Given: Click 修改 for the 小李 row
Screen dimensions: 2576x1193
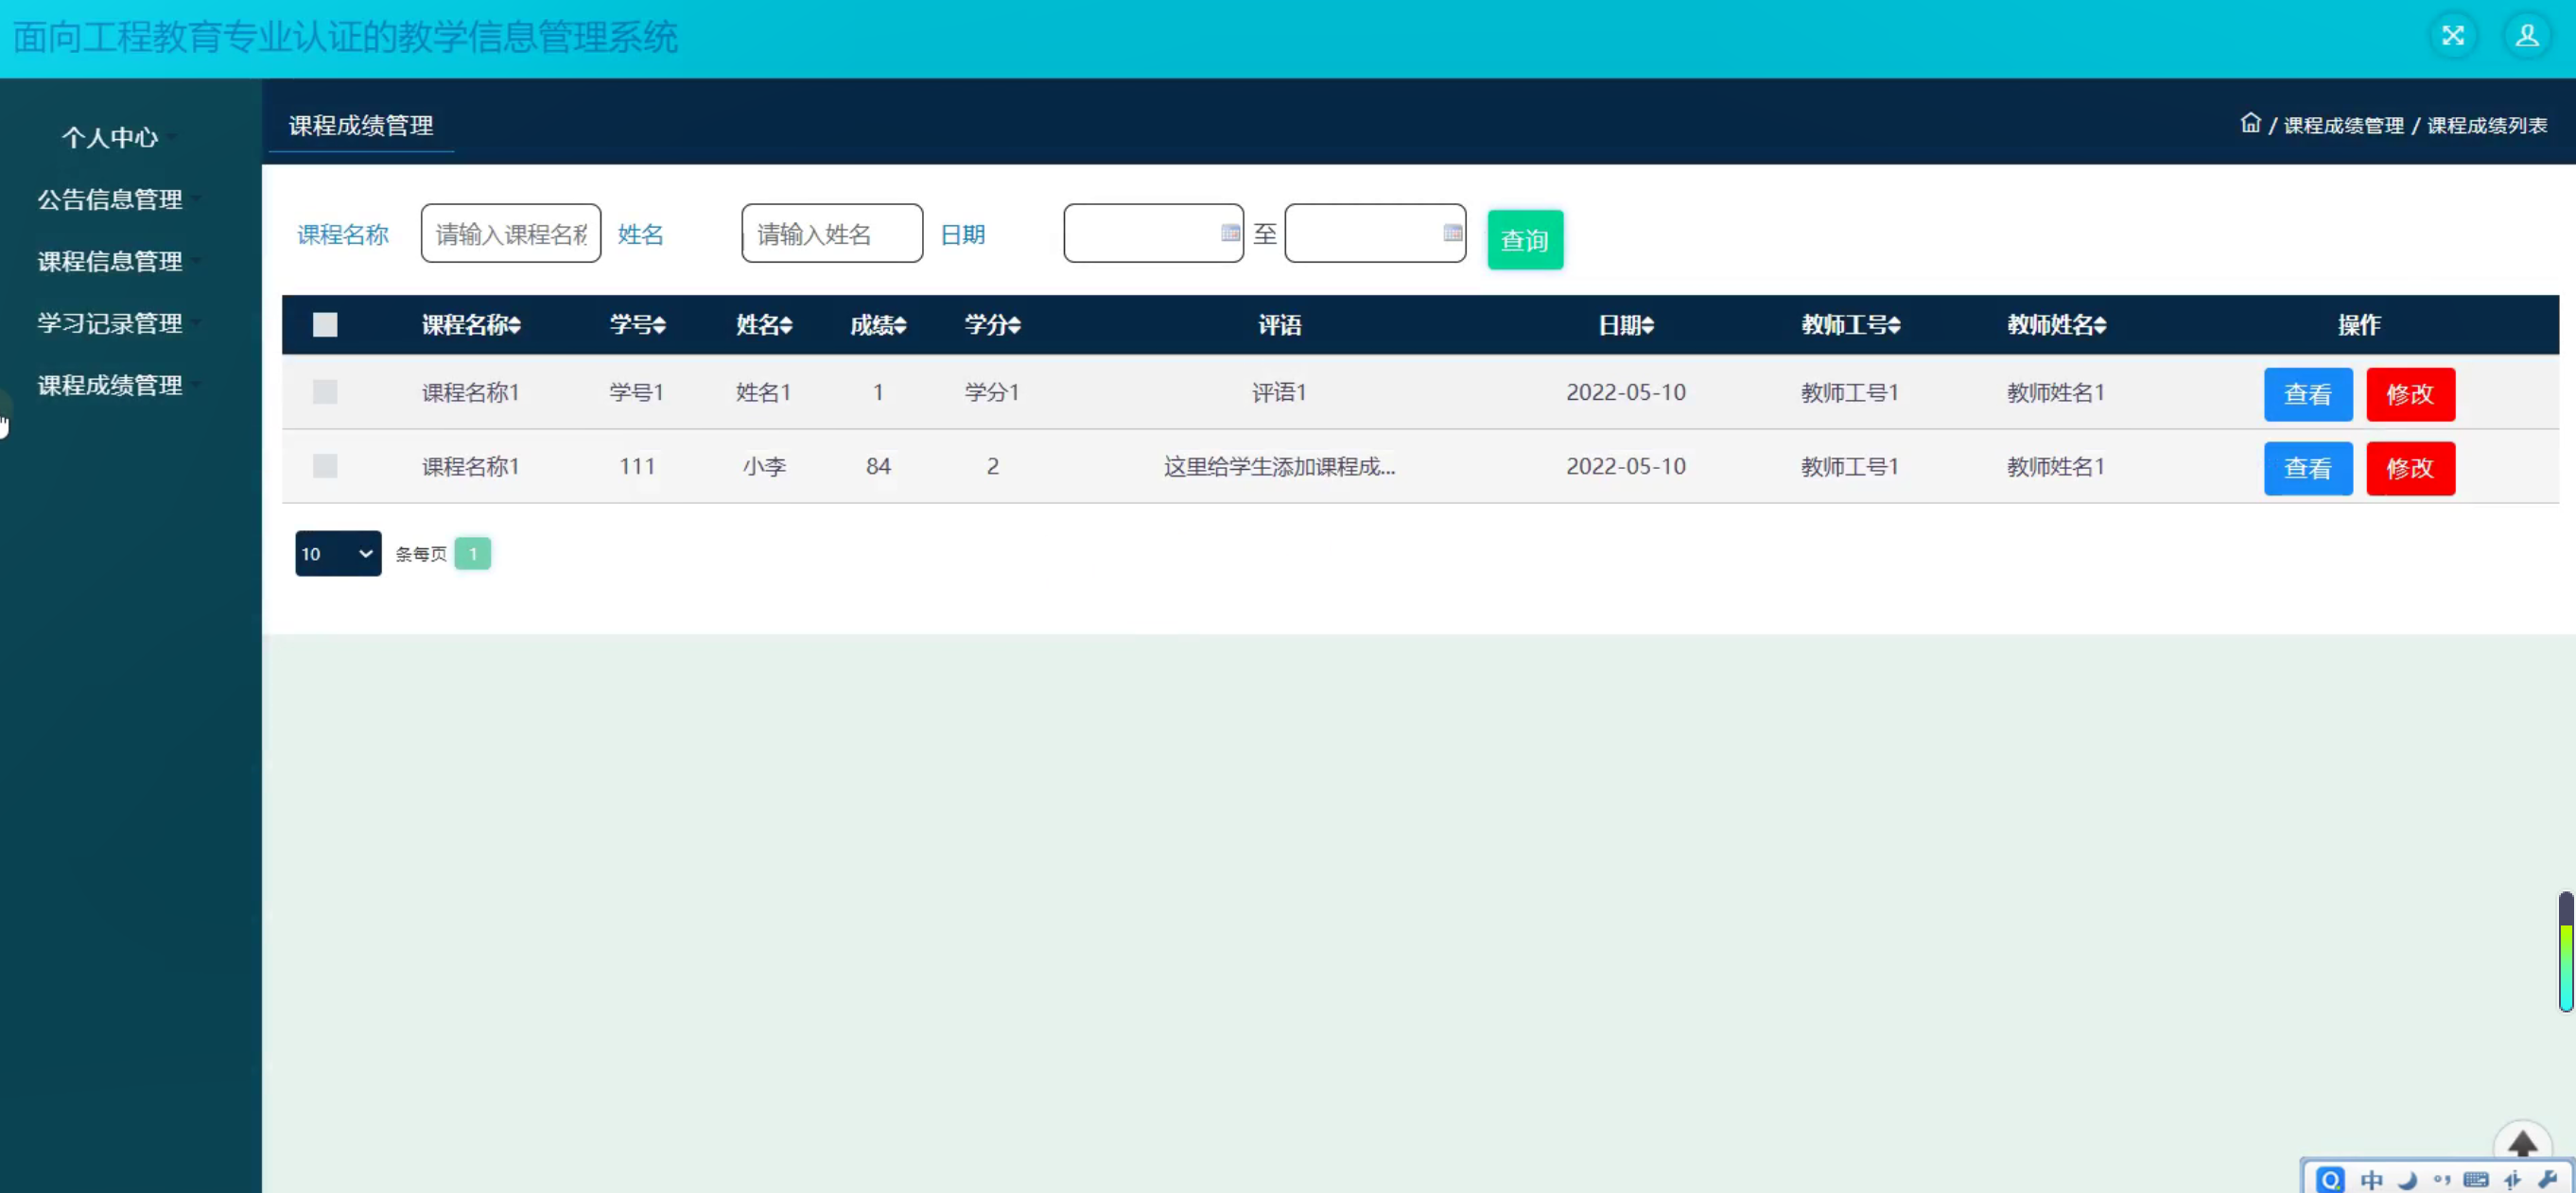Looking at the screenshot, I should click(x=2409, y=468).
